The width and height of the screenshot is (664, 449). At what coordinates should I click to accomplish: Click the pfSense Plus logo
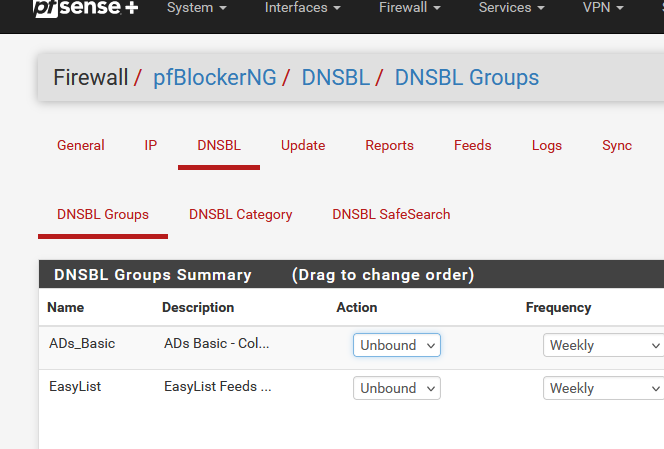(x=86, y=8)
